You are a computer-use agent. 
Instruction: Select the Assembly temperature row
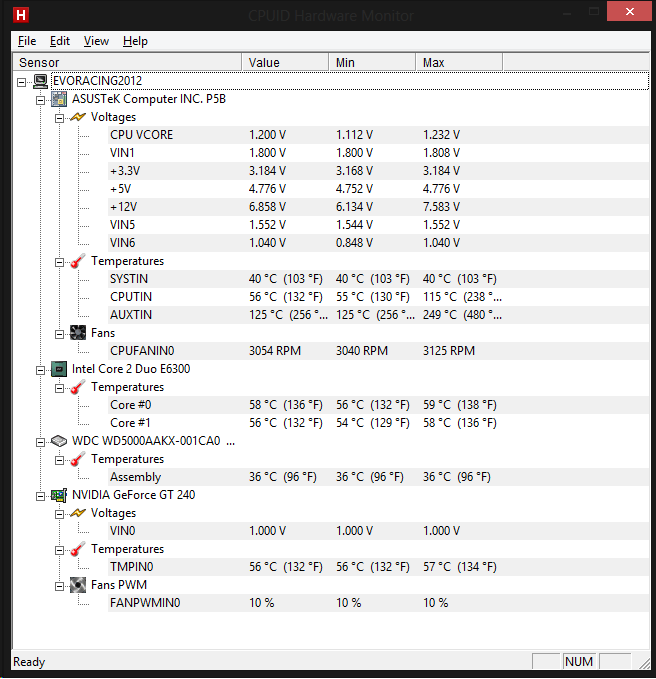click(378, 477)
